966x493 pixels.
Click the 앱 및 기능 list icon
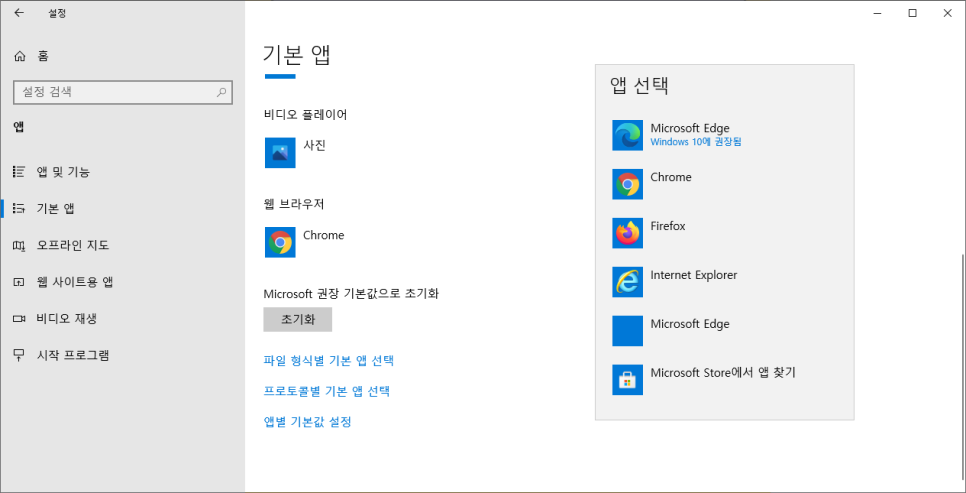click(19, 172)
